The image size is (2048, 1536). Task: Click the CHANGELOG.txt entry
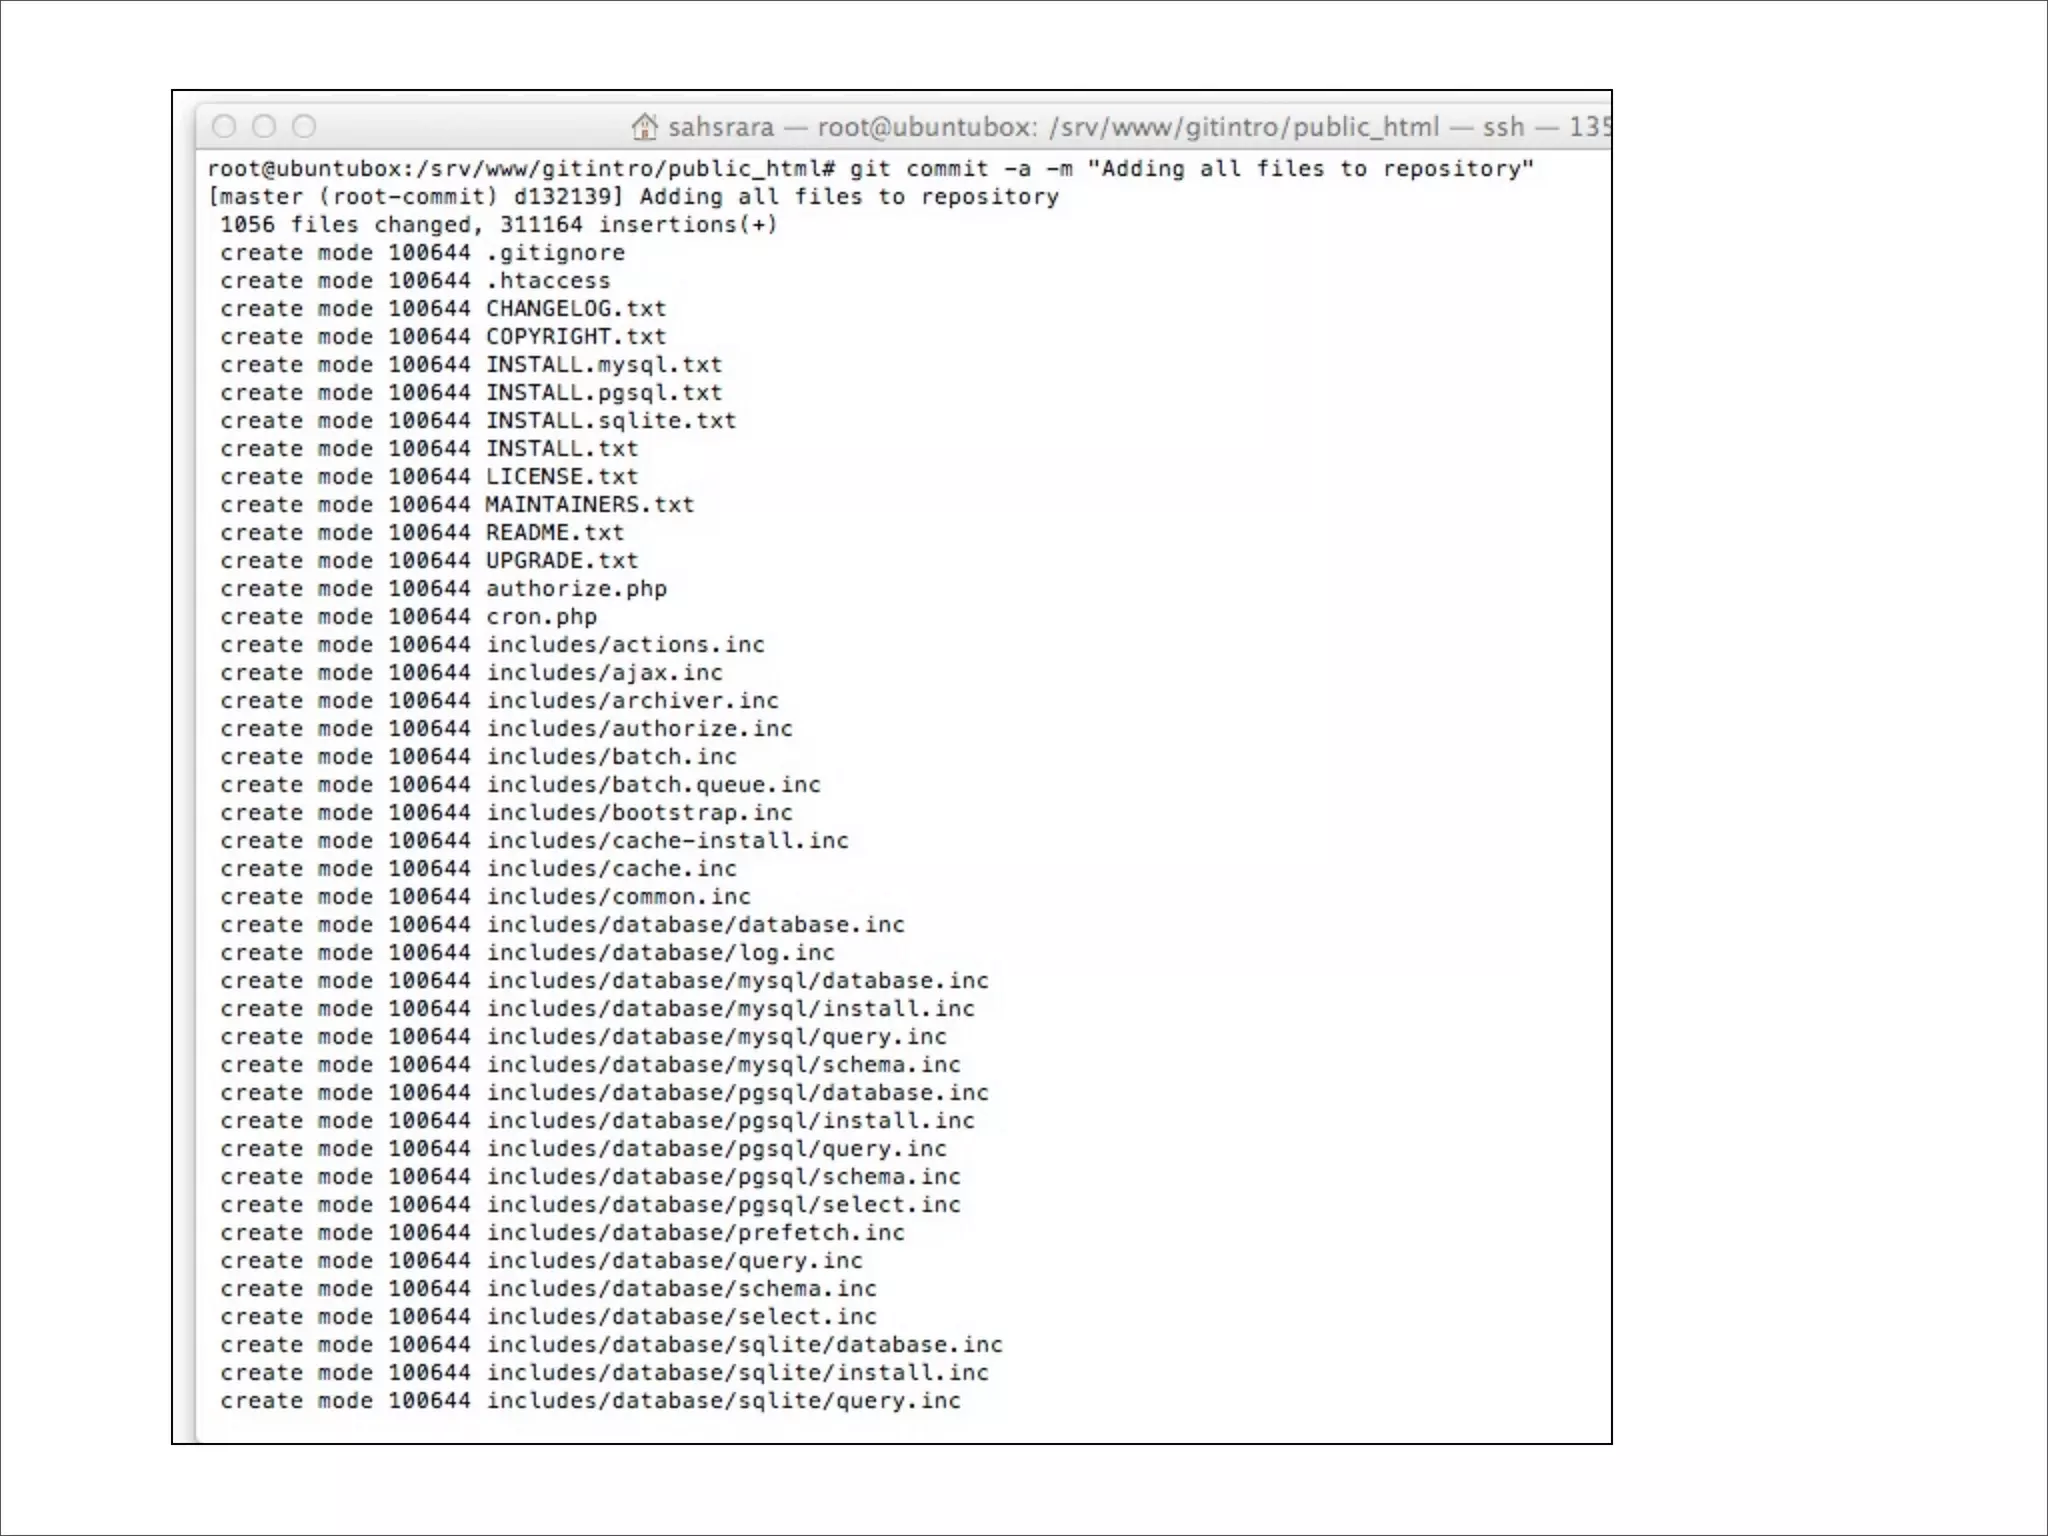click(x=576, y=309)
